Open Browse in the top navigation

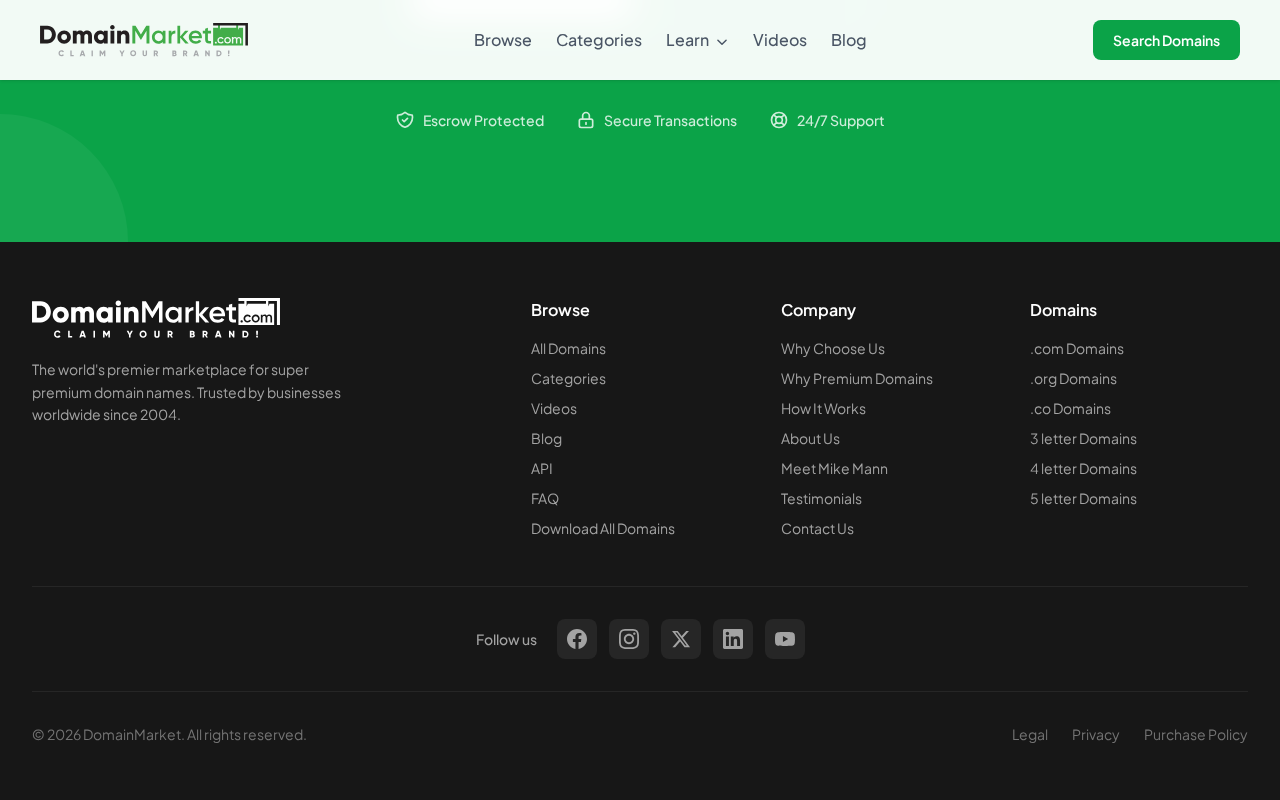[503, 40]
